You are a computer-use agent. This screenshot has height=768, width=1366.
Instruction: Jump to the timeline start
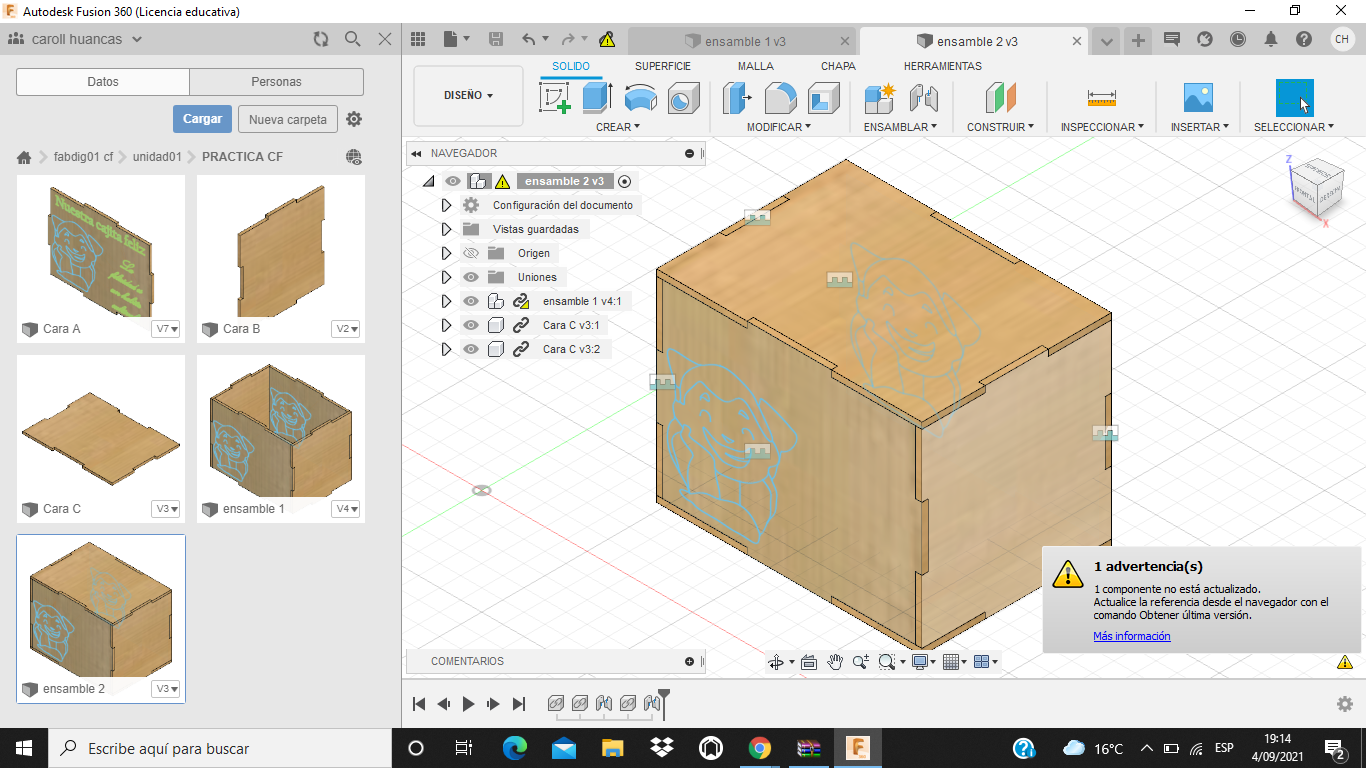[x=420, y=704]
